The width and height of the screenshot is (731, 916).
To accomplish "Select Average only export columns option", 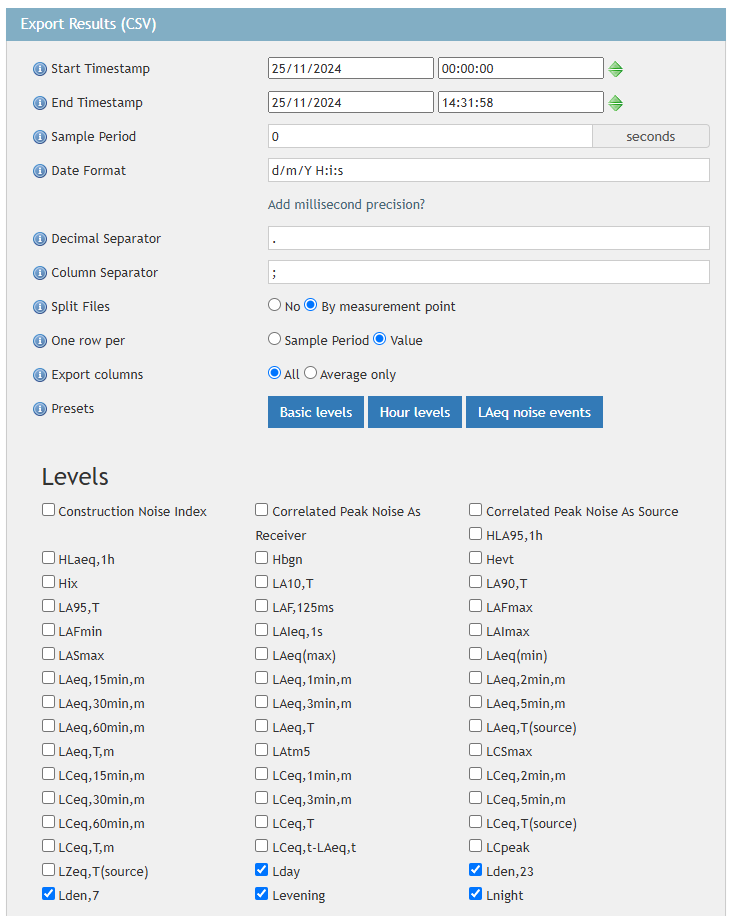I will pos(310,374).
